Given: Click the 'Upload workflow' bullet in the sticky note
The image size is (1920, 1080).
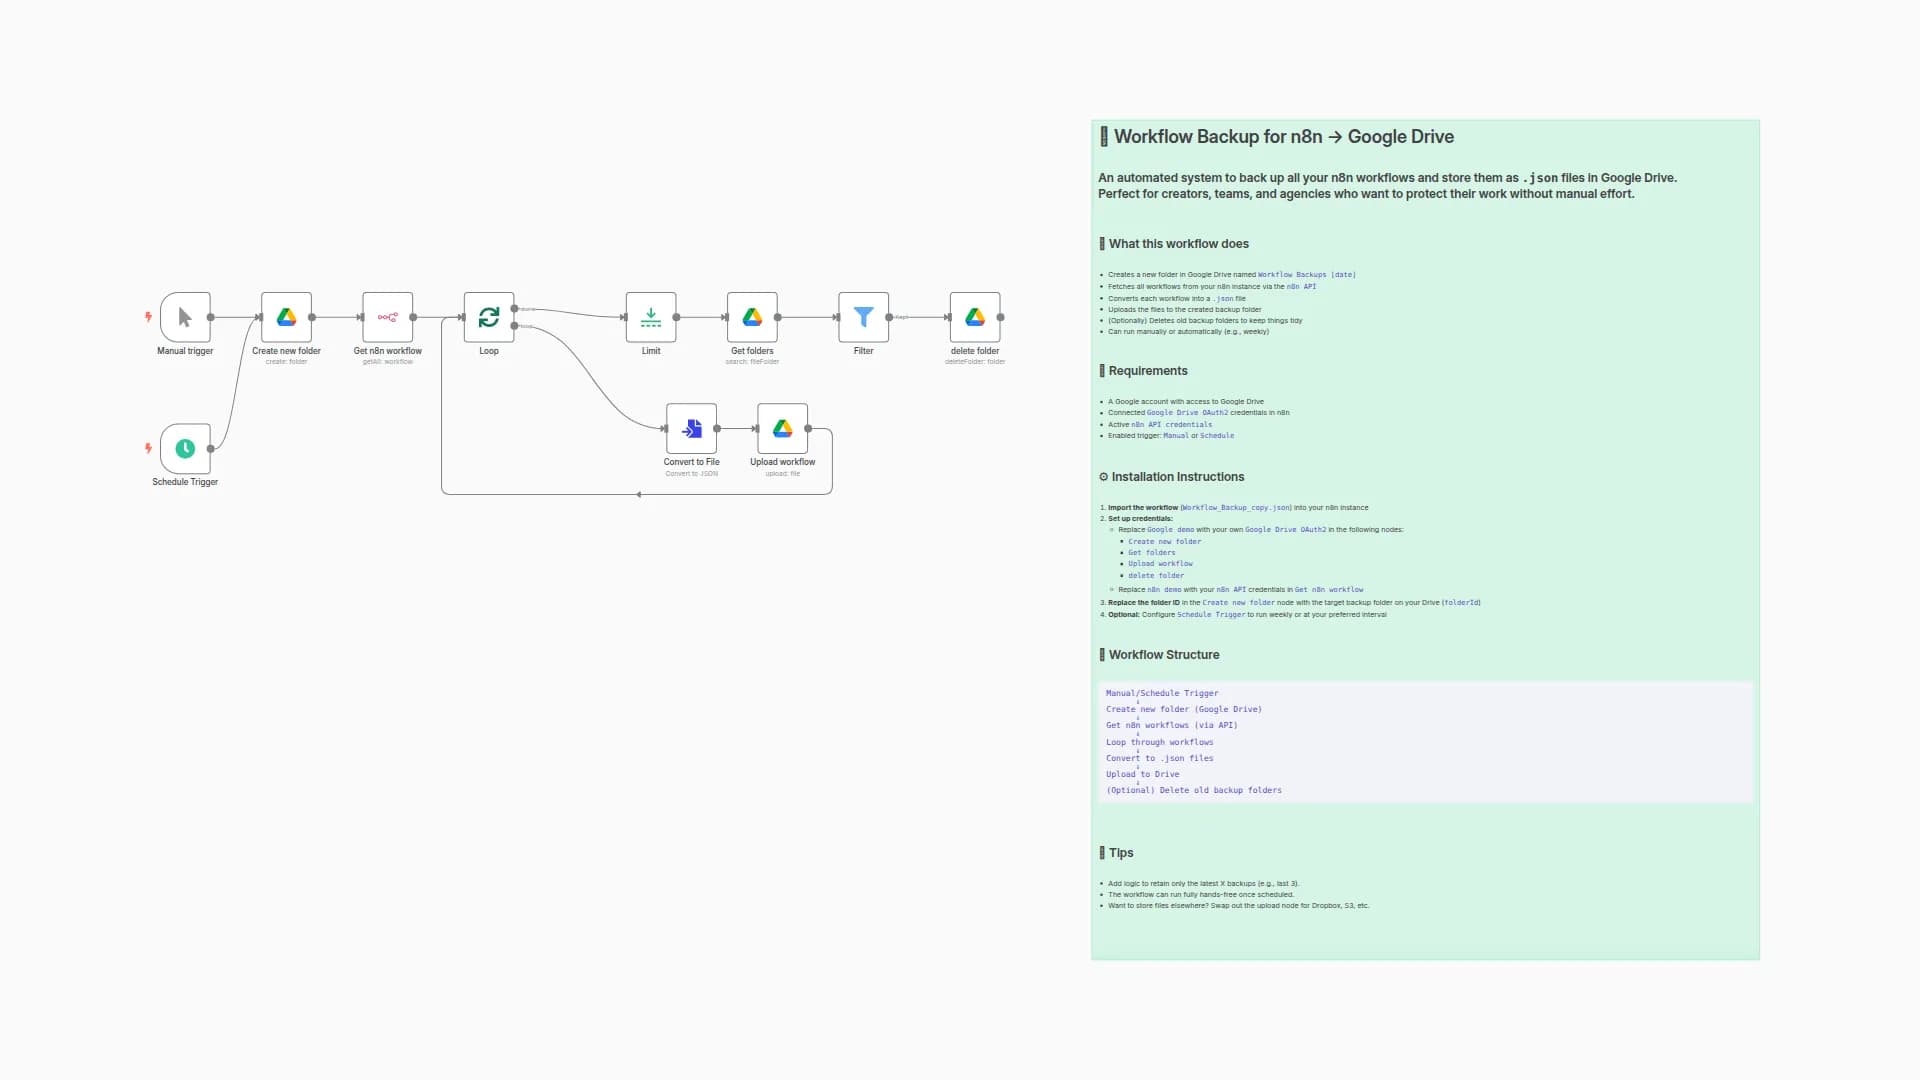Looking at the screenshot, I should (1160, 564).
